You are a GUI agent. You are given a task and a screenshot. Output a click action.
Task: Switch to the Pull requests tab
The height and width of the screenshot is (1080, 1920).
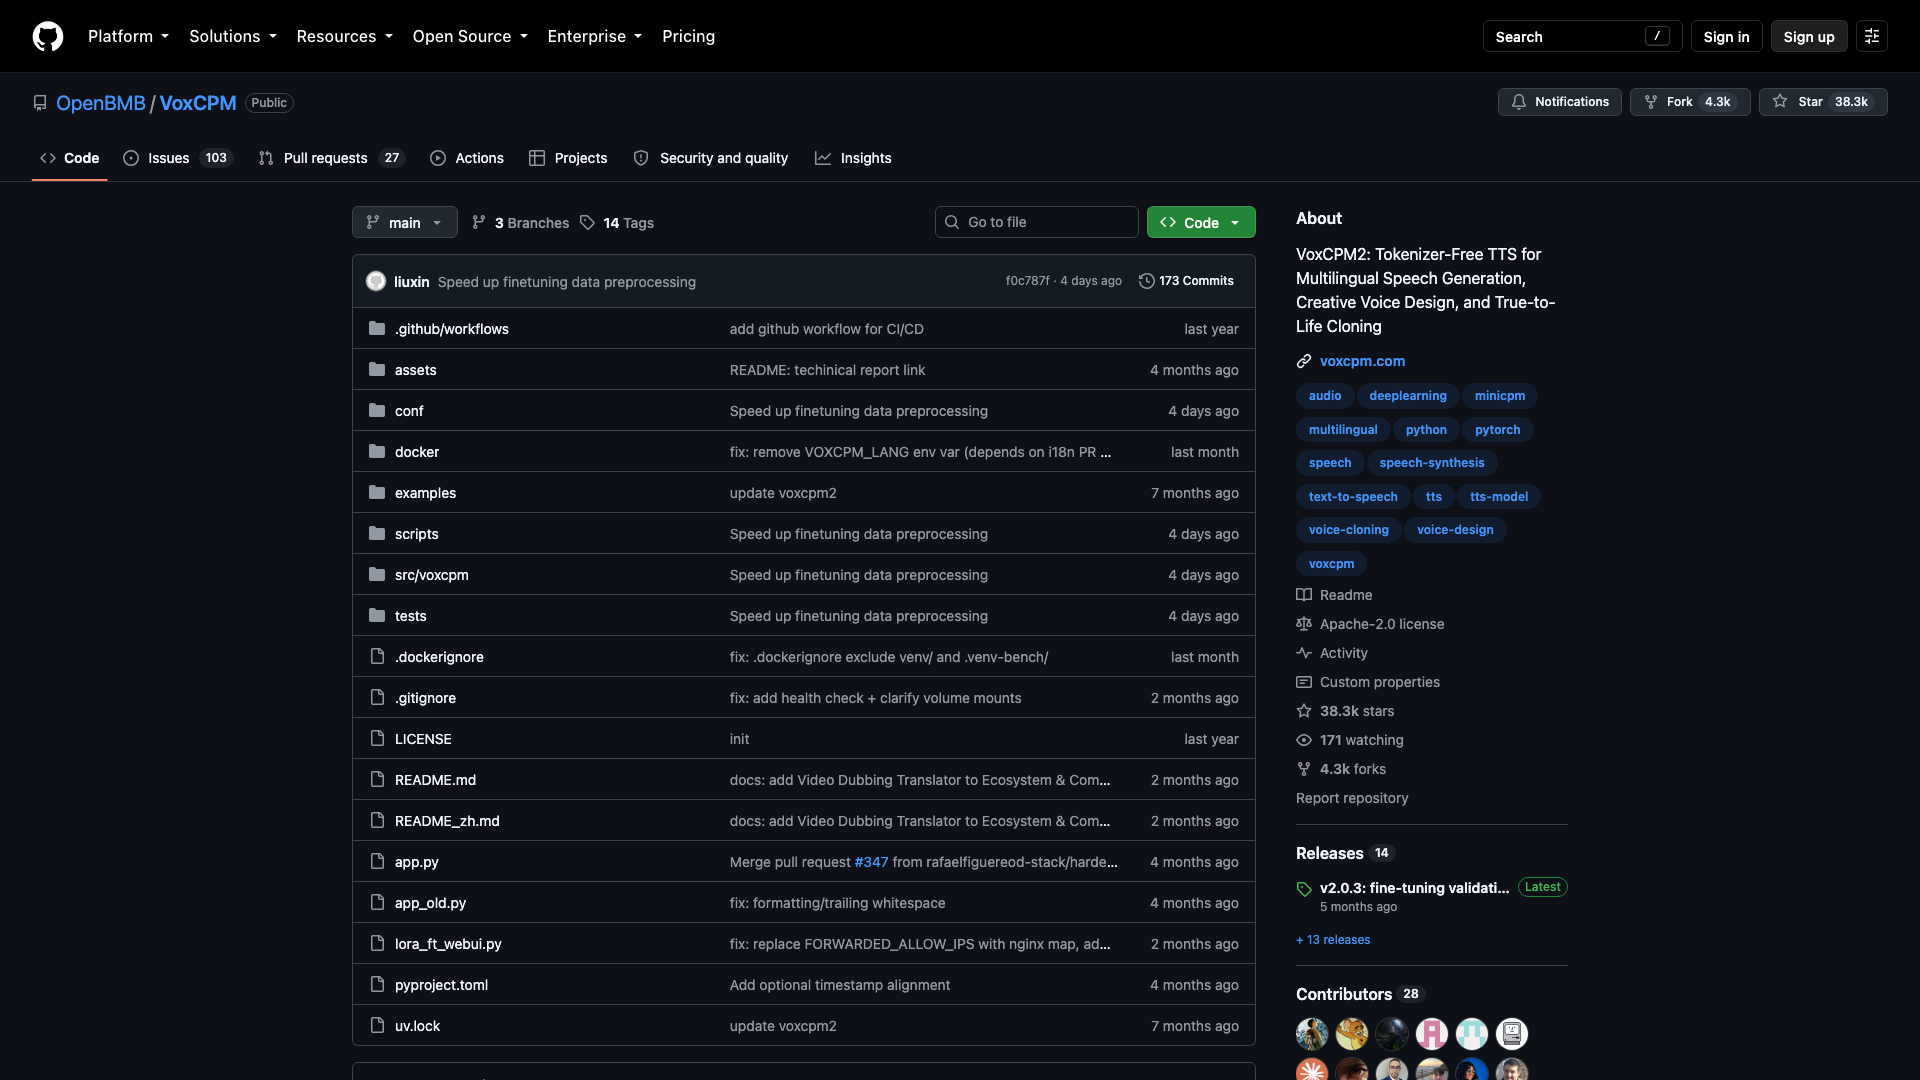(x=330, y=158)
